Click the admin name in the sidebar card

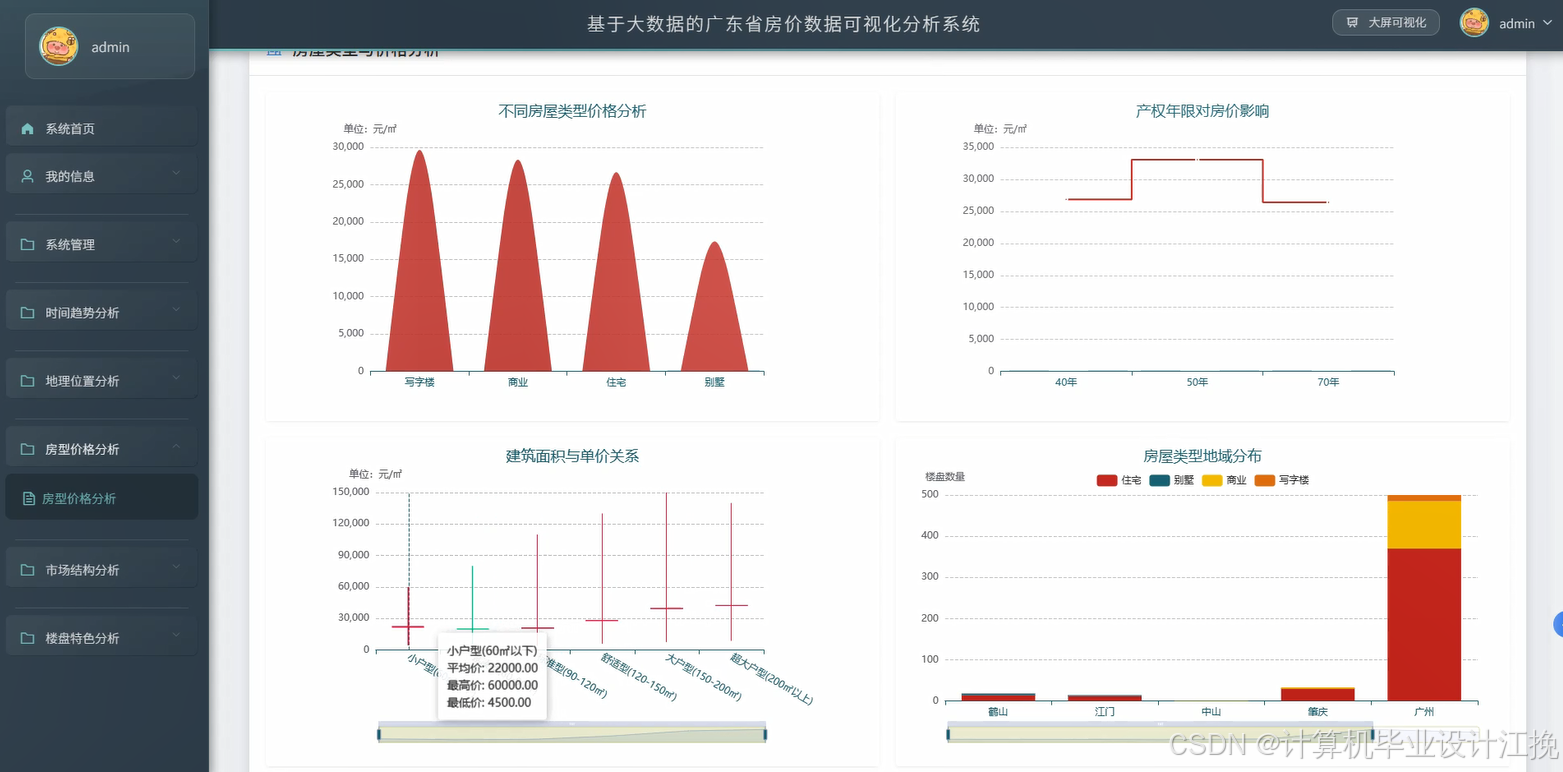pos(110,47)
